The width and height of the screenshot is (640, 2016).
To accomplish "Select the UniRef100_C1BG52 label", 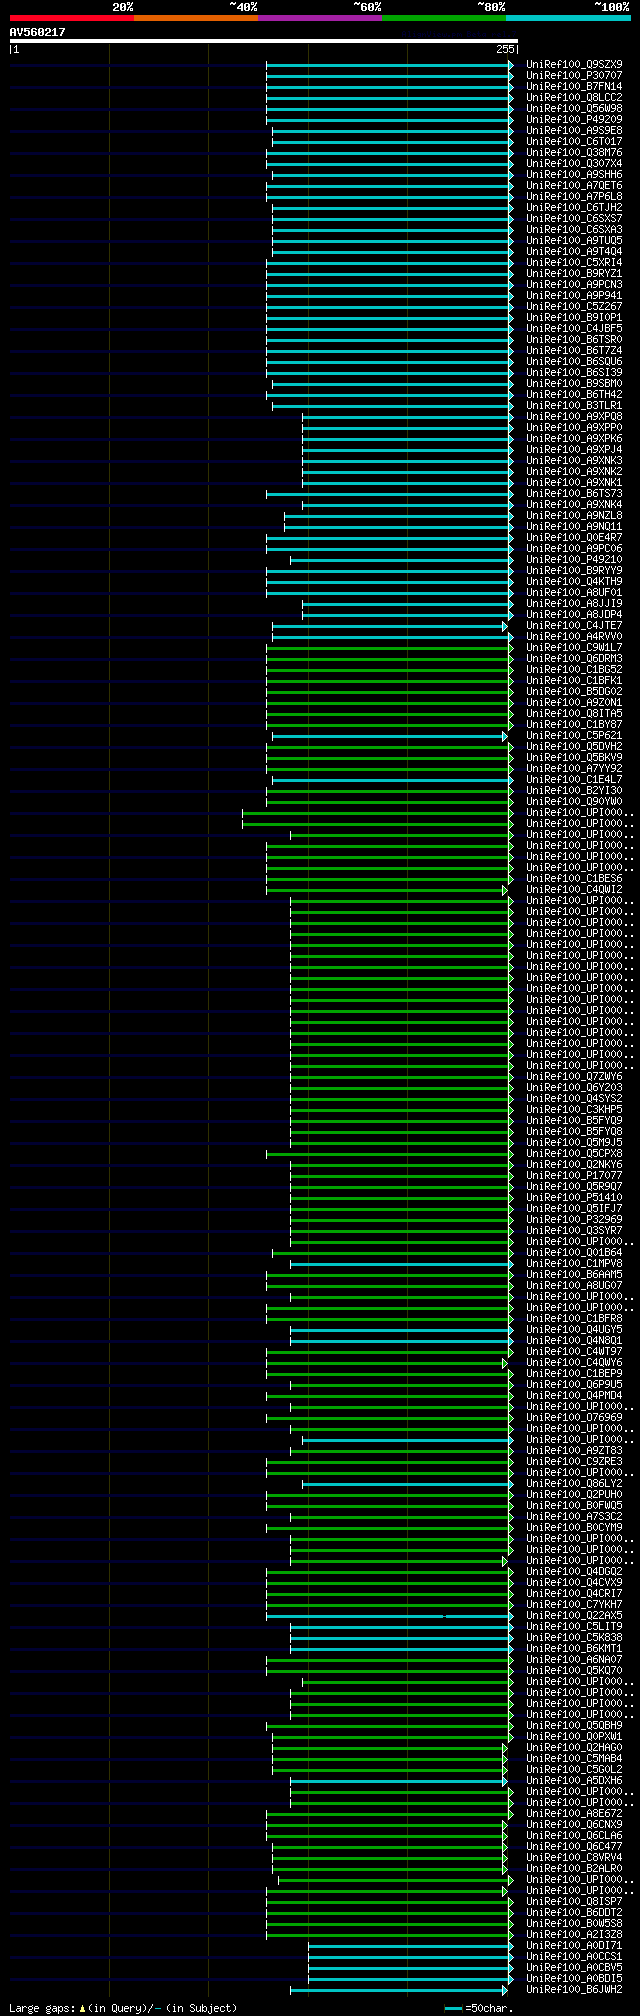I will (x=574, y=669).
